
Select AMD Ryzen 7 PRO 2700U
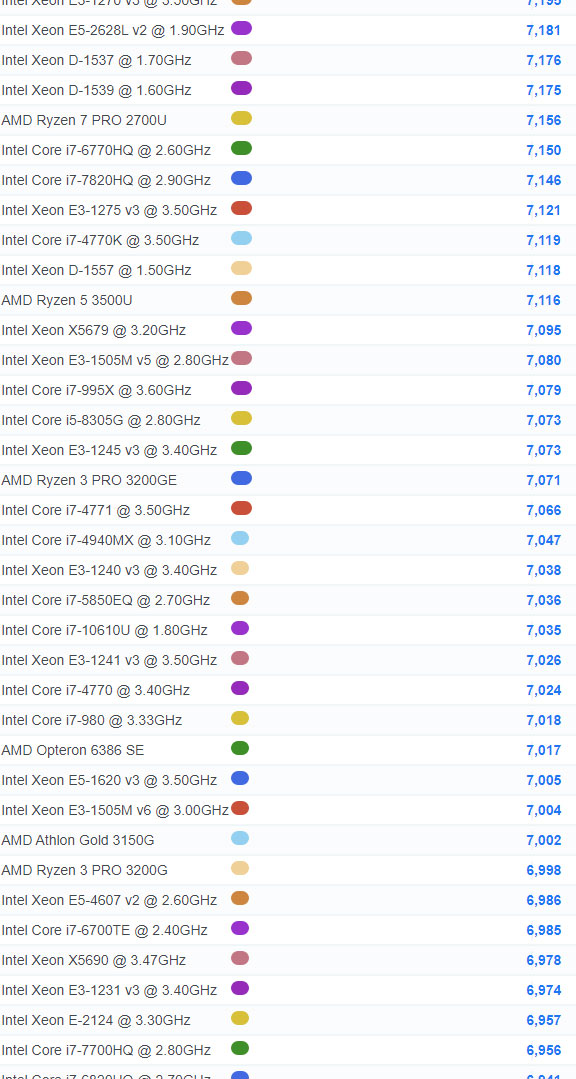click(x=84, y=120)
